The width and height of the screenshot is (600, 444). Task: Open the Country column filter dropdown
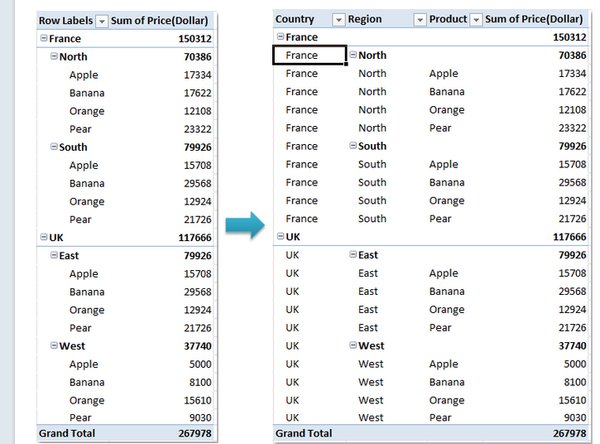coord(338,20)
